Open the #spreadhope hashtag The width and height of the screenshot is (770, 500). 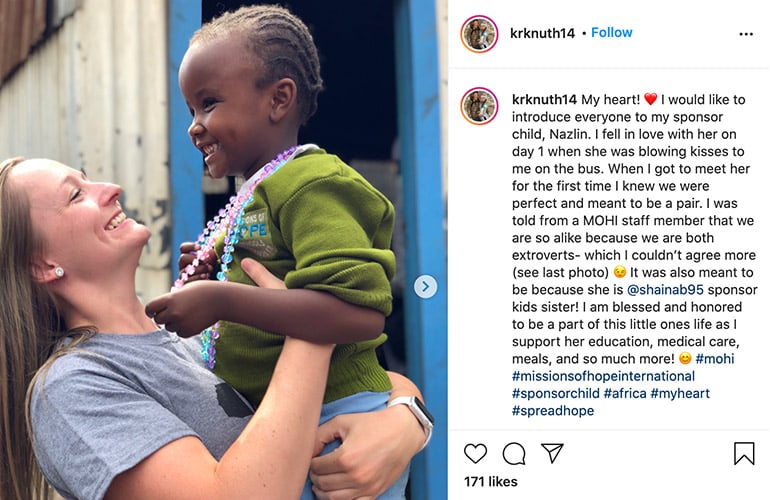point(553,411)
